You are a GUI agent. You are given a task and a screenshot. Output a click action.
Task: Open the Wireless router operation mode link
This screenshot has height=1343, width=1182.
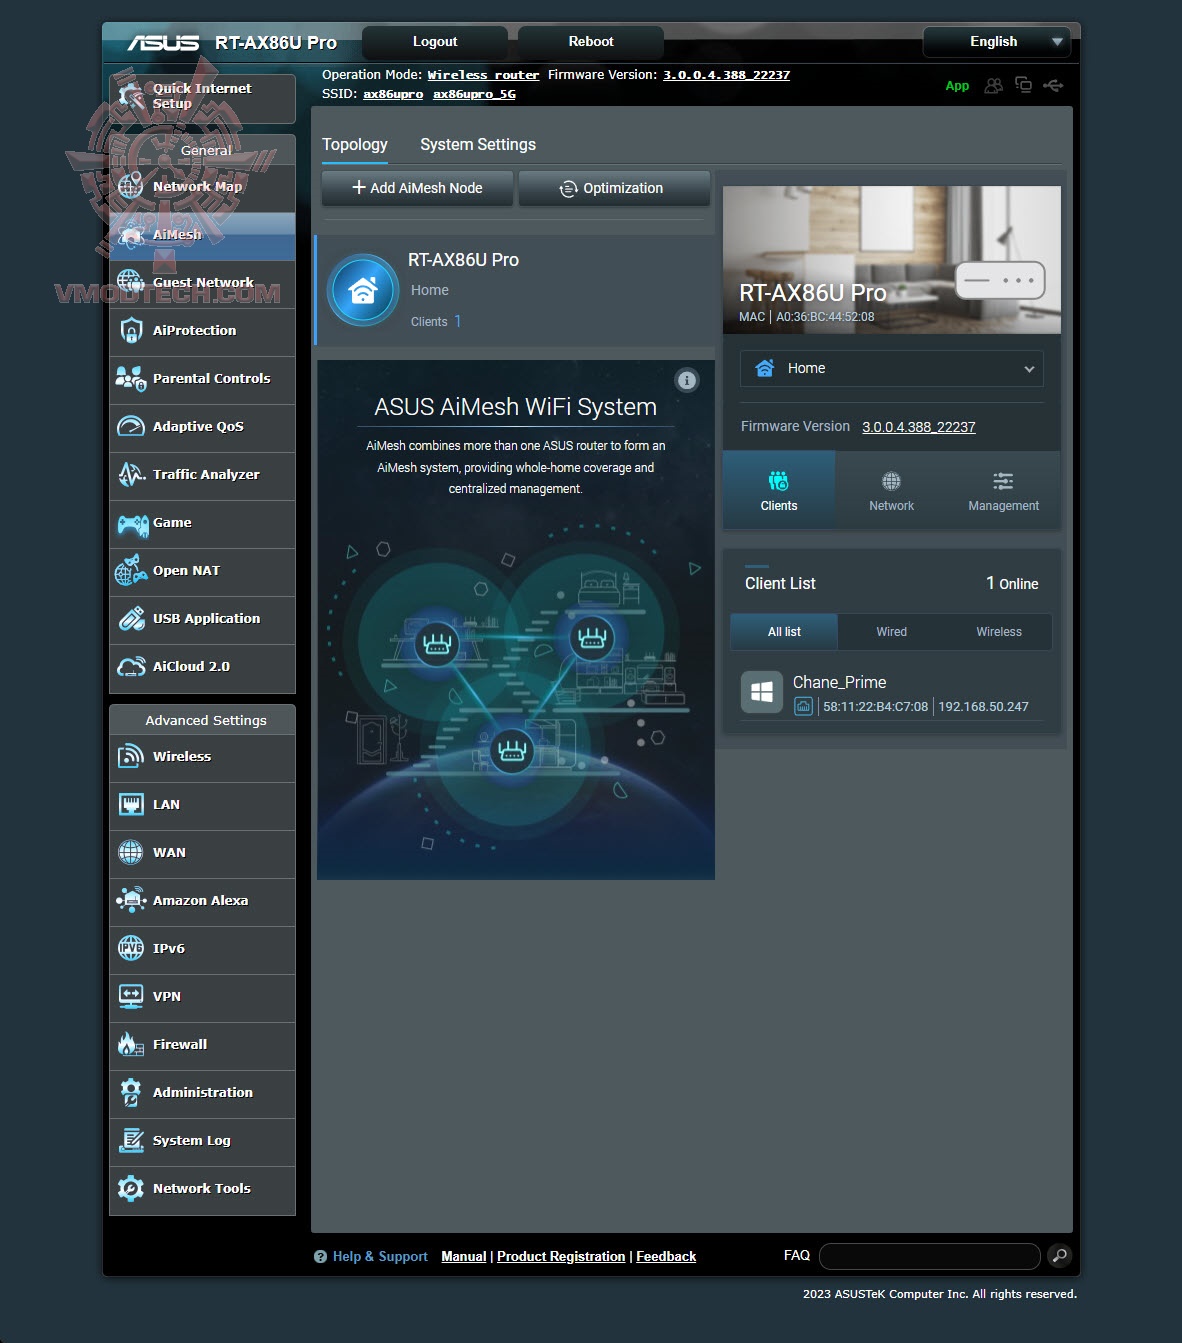[483, 75]
